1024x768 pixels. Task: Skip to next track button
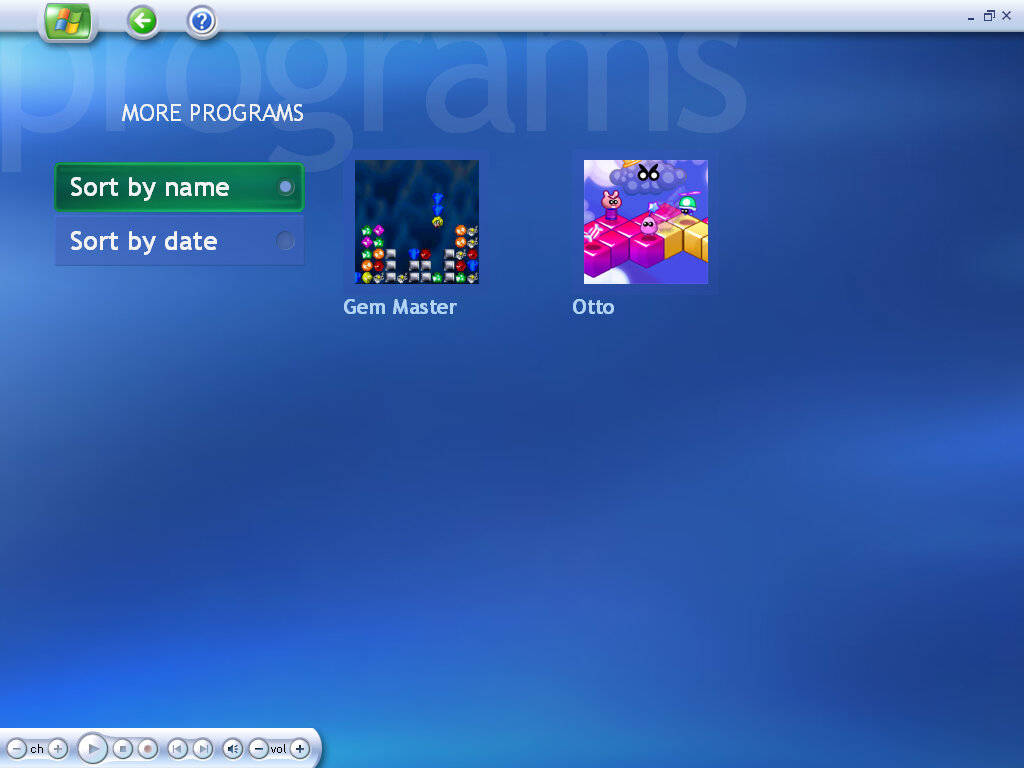(202, 749)
